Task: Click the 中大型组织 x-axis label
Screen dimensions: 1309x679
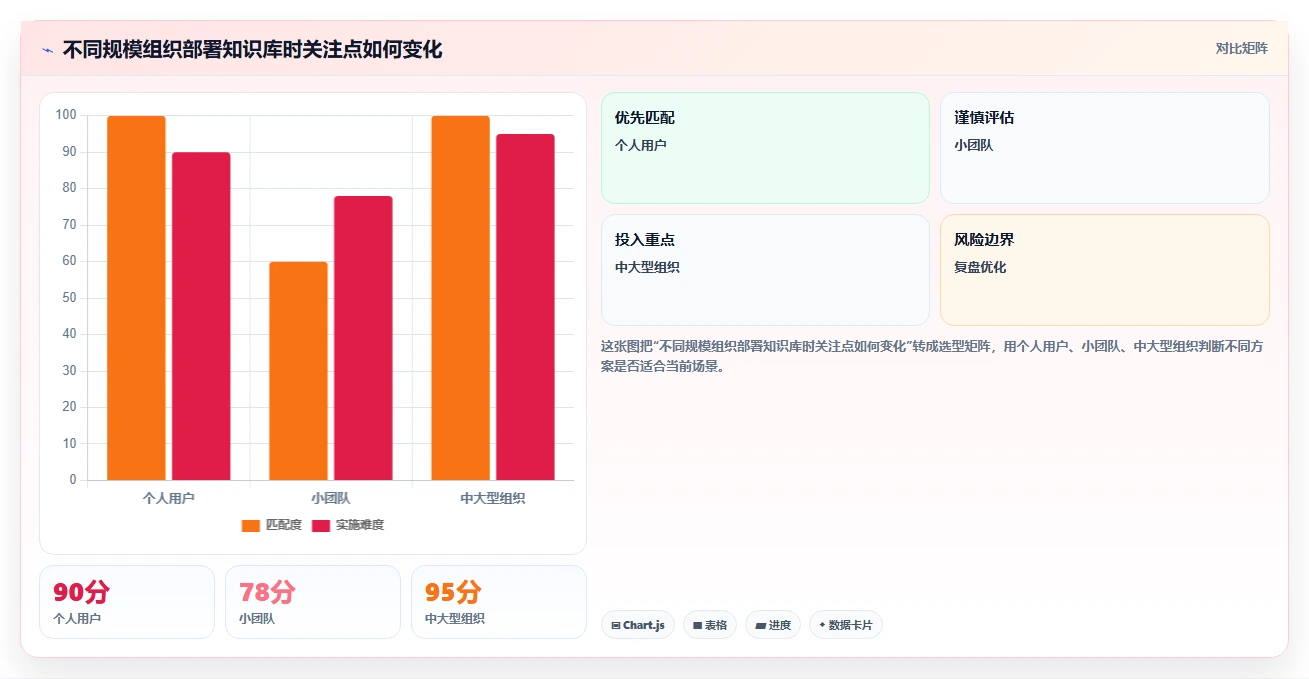Action: pos(493,497)
